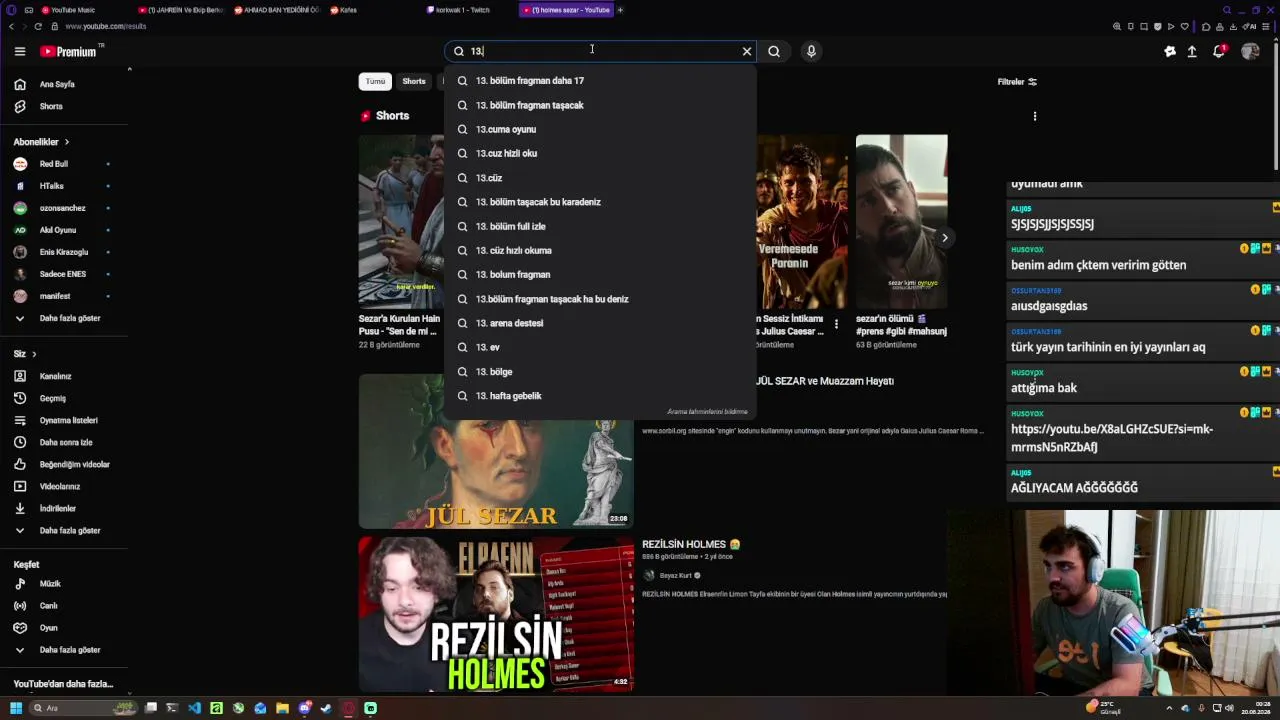Open Steam from the taskbar
Screen dimensions: 1280x720
tap(326, 708)
